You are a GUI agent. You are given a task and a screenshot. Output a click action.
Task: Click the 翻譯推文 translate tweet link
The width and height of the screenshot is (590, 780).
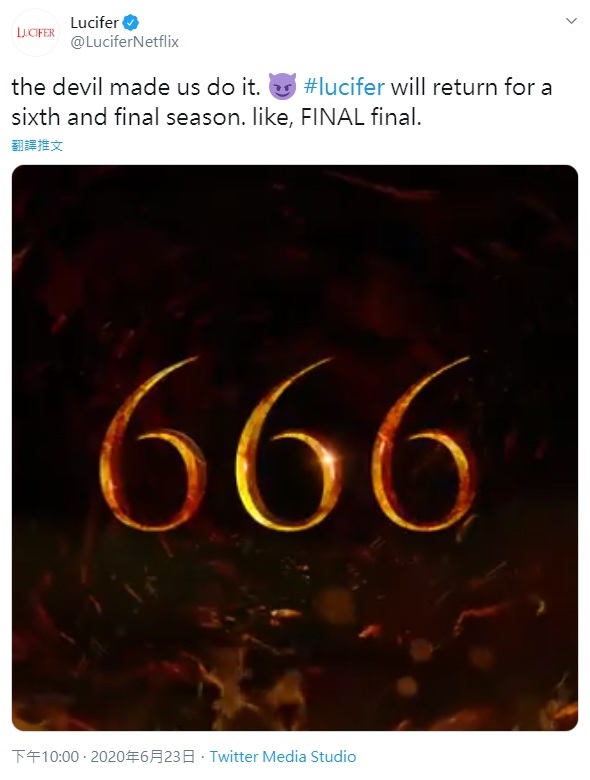(x=37, y=145)
